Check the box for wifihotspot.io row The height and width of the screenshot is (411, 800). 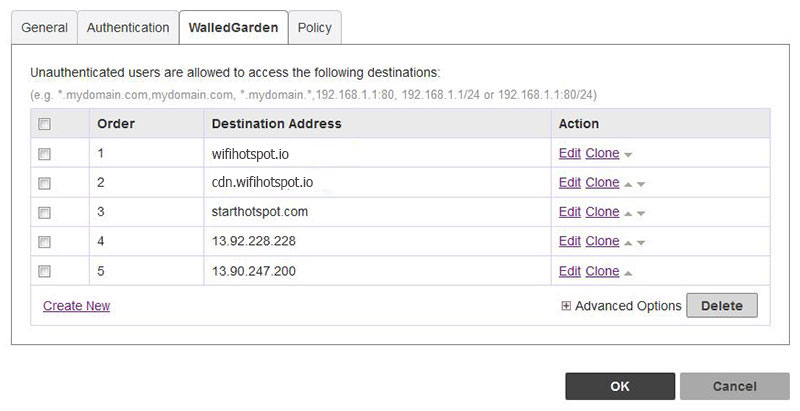[44, 154]
